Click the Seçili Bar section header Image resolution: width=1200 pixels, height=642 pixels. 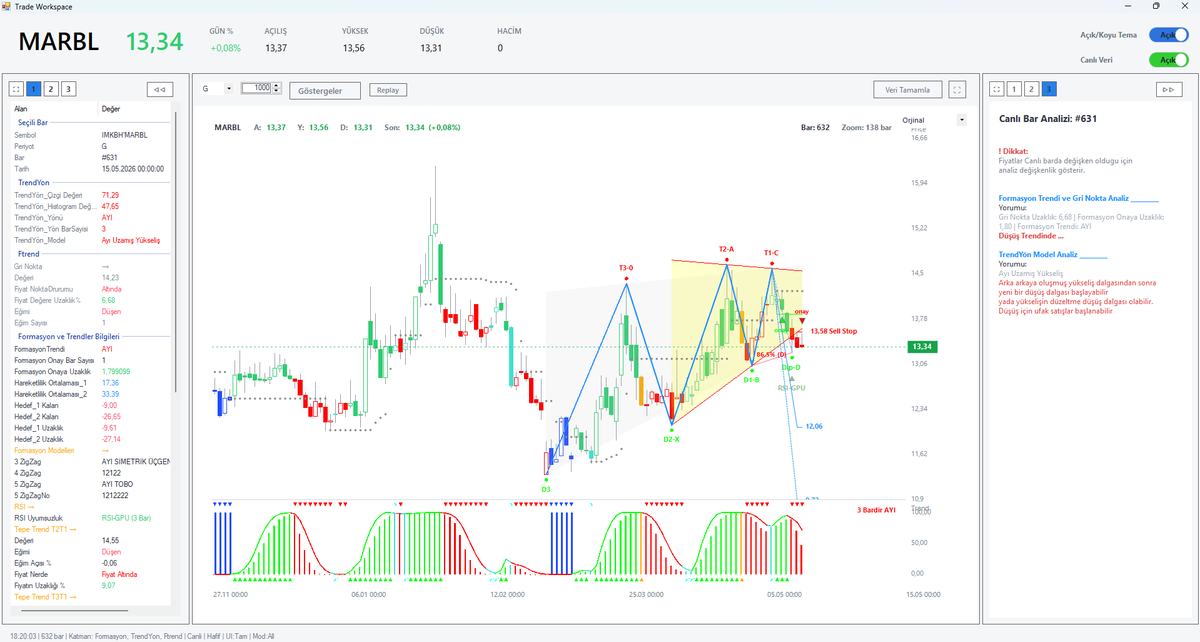click(35, 122)
